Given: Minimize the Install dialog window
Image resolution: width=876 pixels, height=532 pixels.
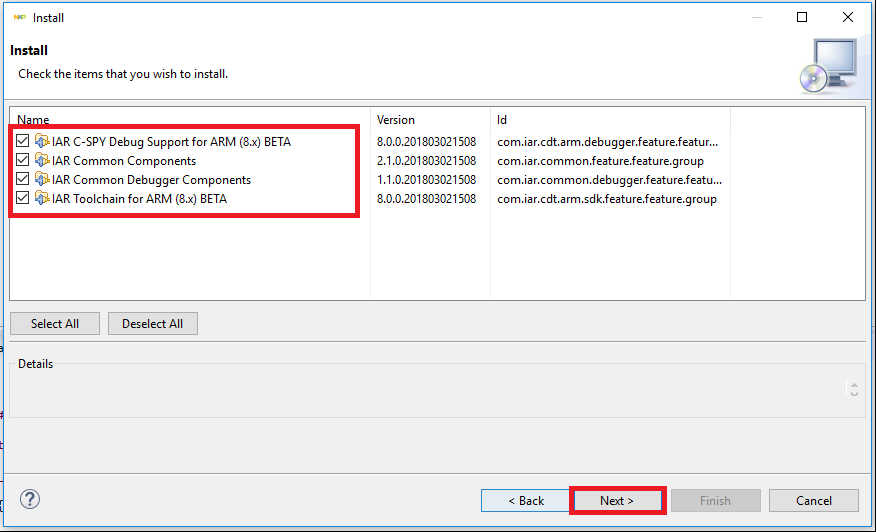Looking at the screenshot, I should tap(756, 17).
